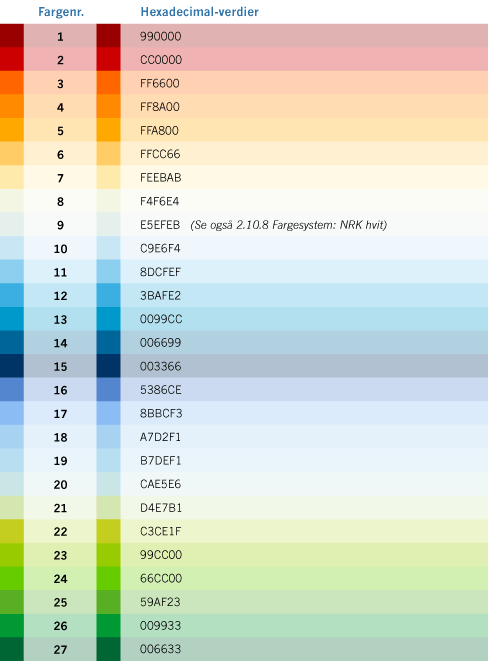This screenshot has height=662, width=488.
Task: Select hex value F4F6E4
Action: tap(159, 201)
